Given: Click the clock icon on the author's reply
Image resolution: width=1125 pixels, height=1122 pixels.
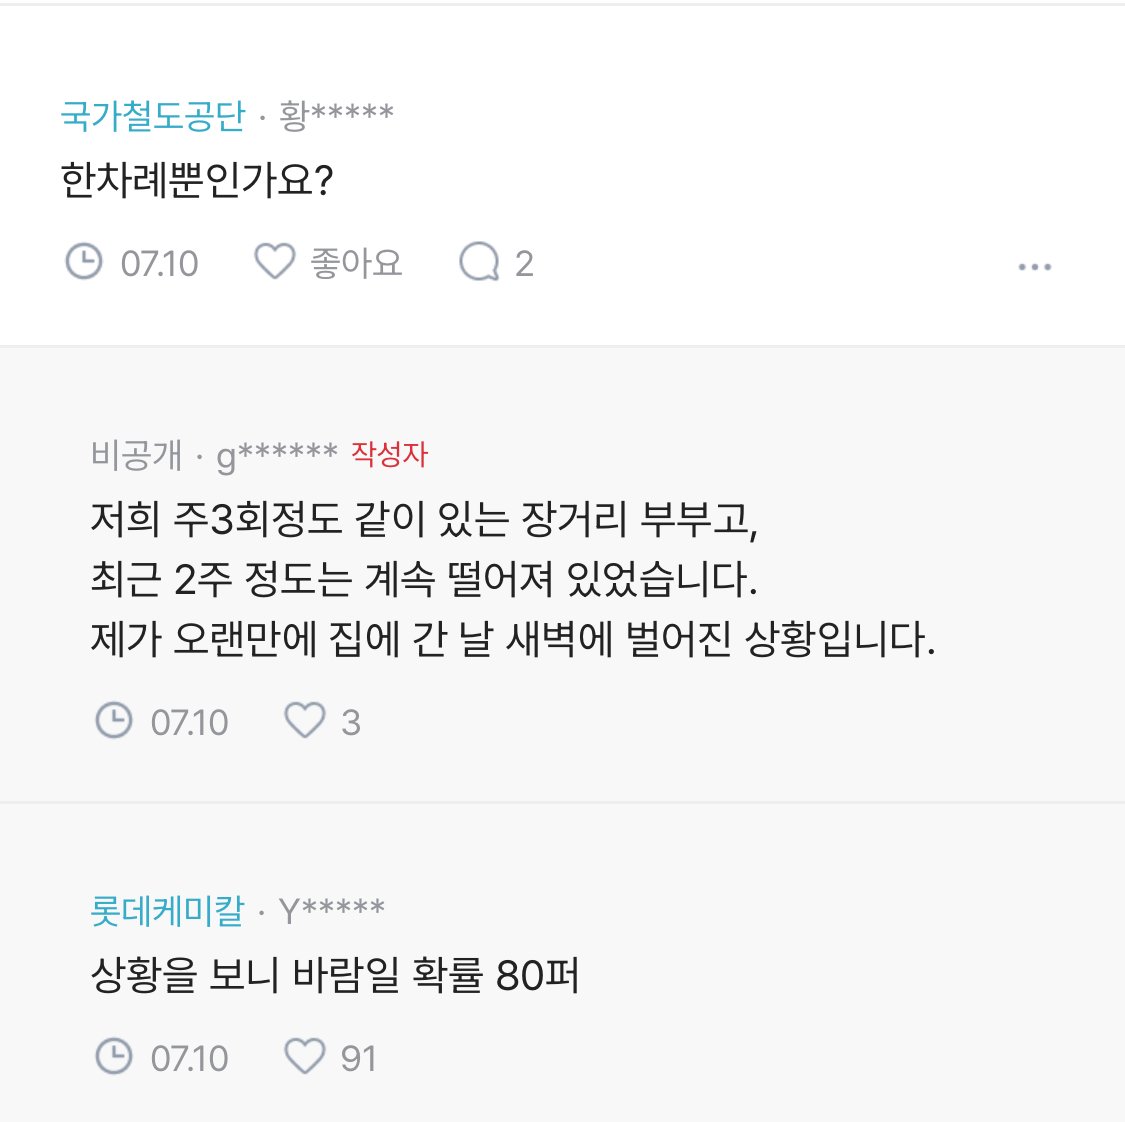Looking at the screenshot, I should point(114,720).
